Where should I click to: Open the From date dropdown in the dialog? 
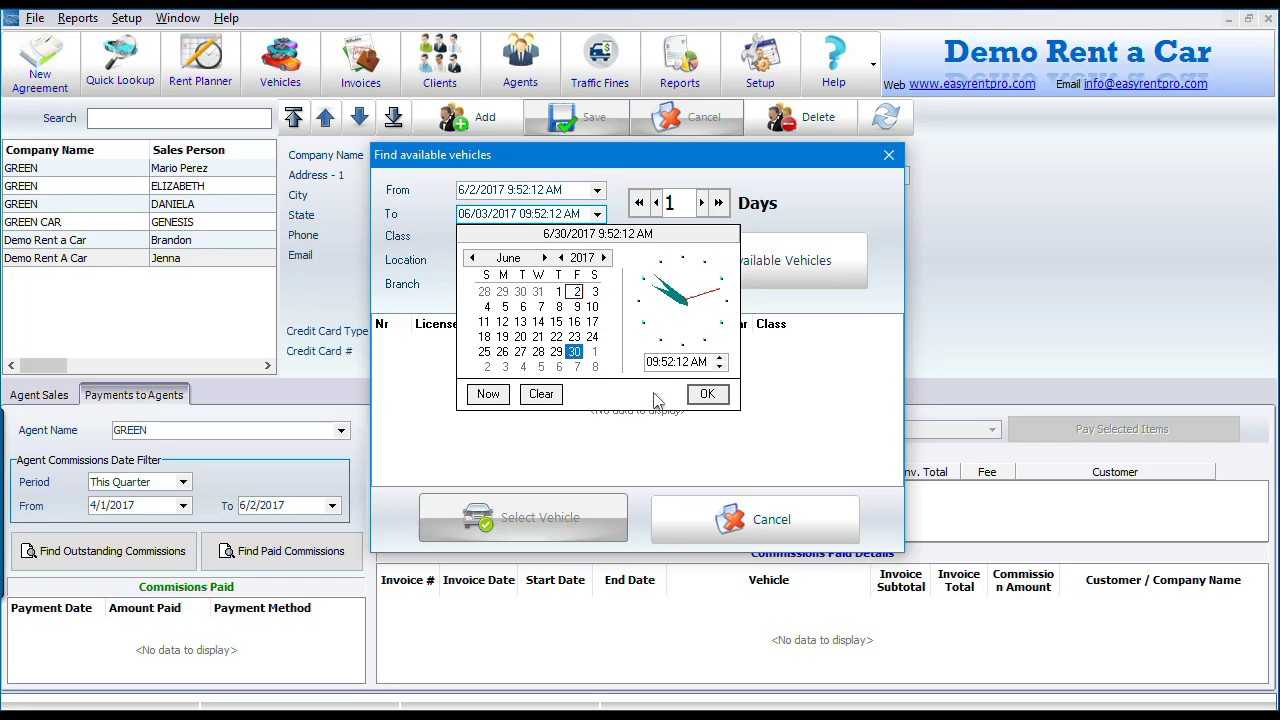point(597,190)
